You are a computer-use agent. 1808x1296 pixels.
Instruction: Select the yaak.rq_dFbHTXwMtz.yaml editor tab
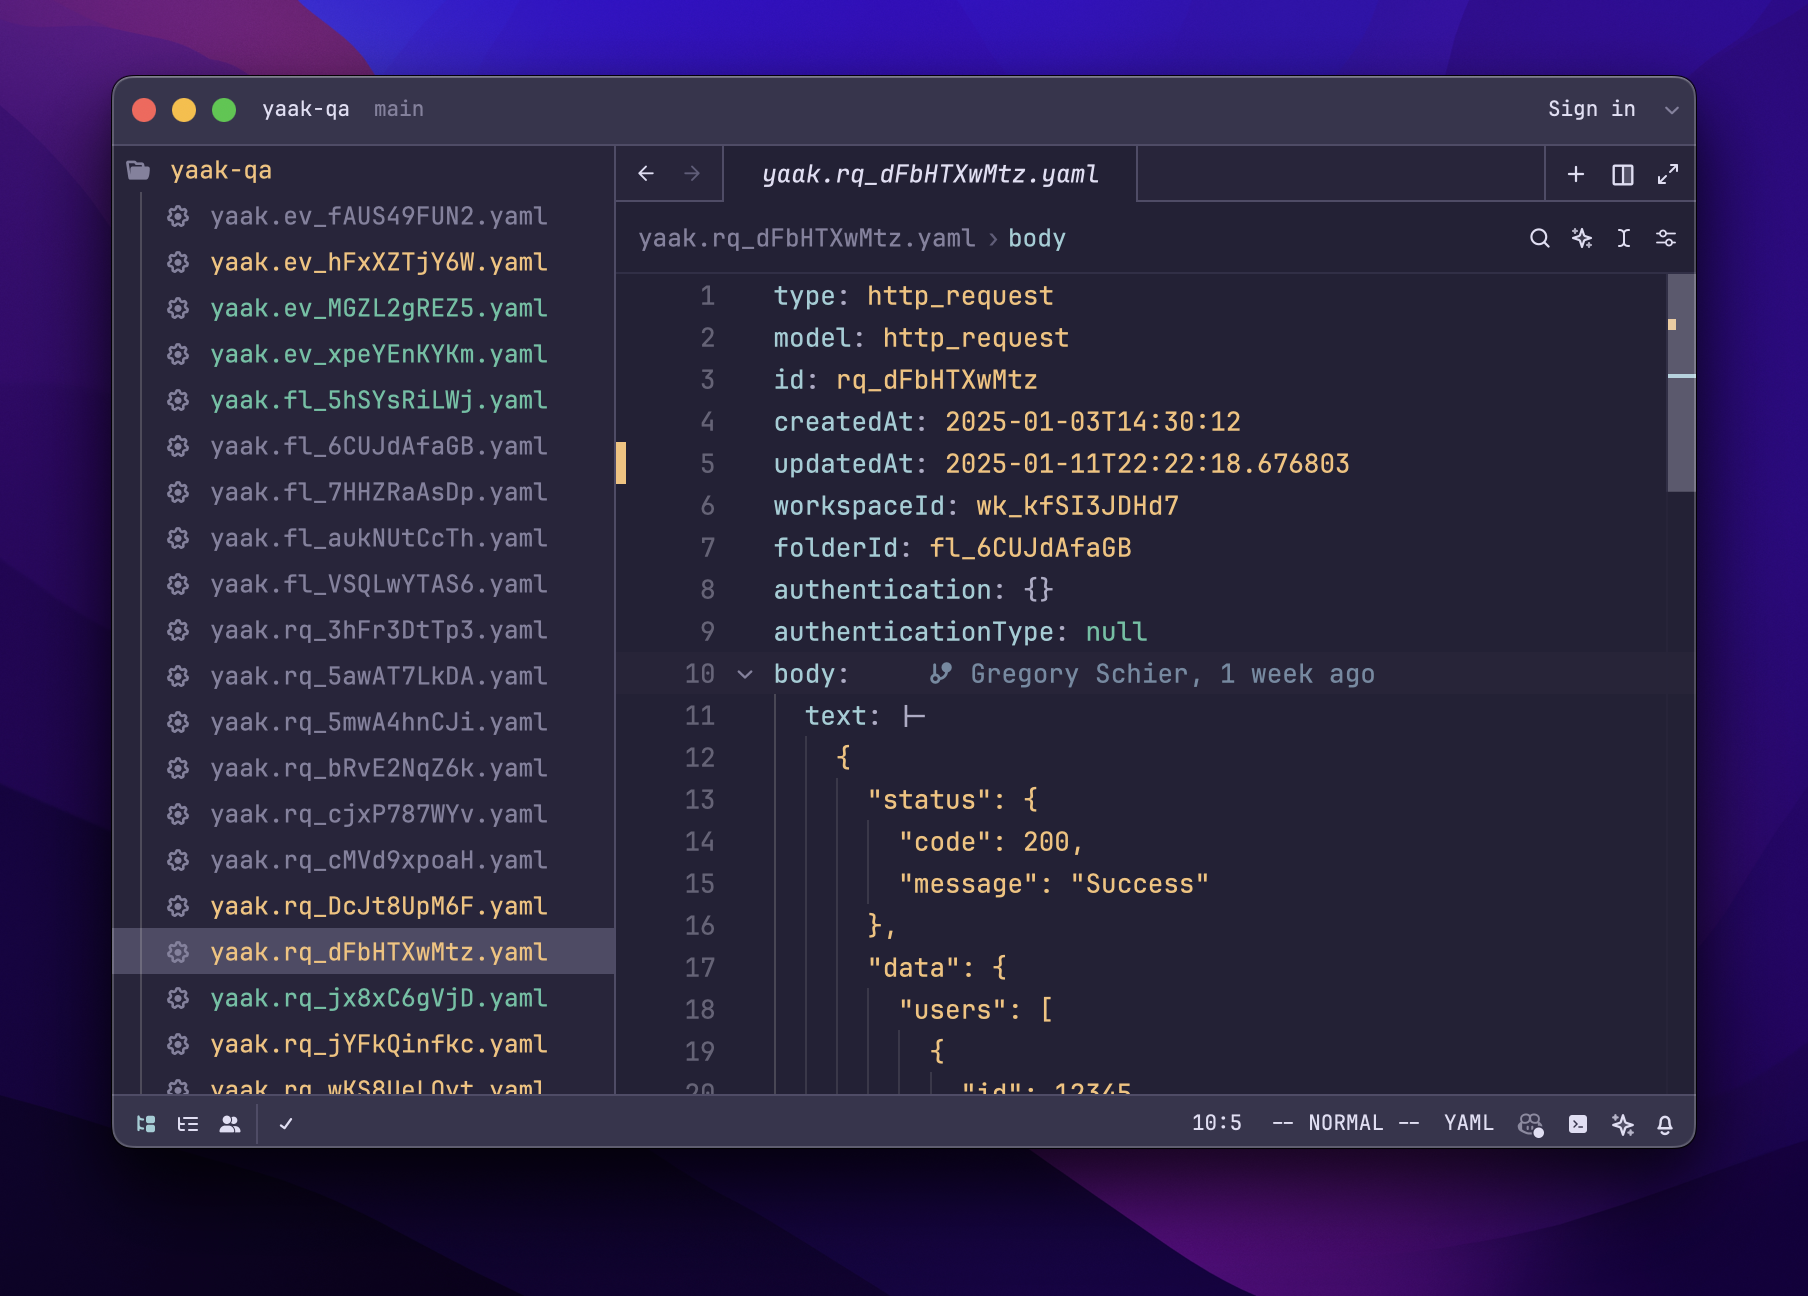pyautogui.click(x=930, y=175)
